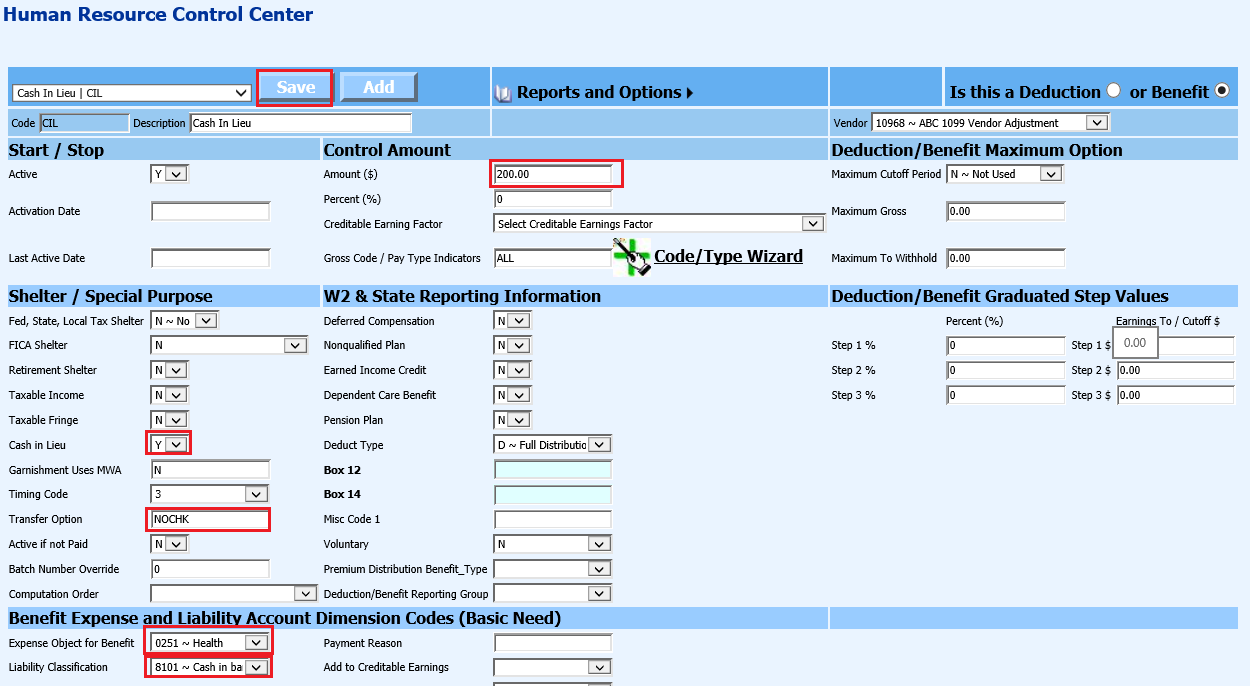Viewport: 1250px width, 686px height.
Task: Click into the Activation Date field
Action: point(210,212)
